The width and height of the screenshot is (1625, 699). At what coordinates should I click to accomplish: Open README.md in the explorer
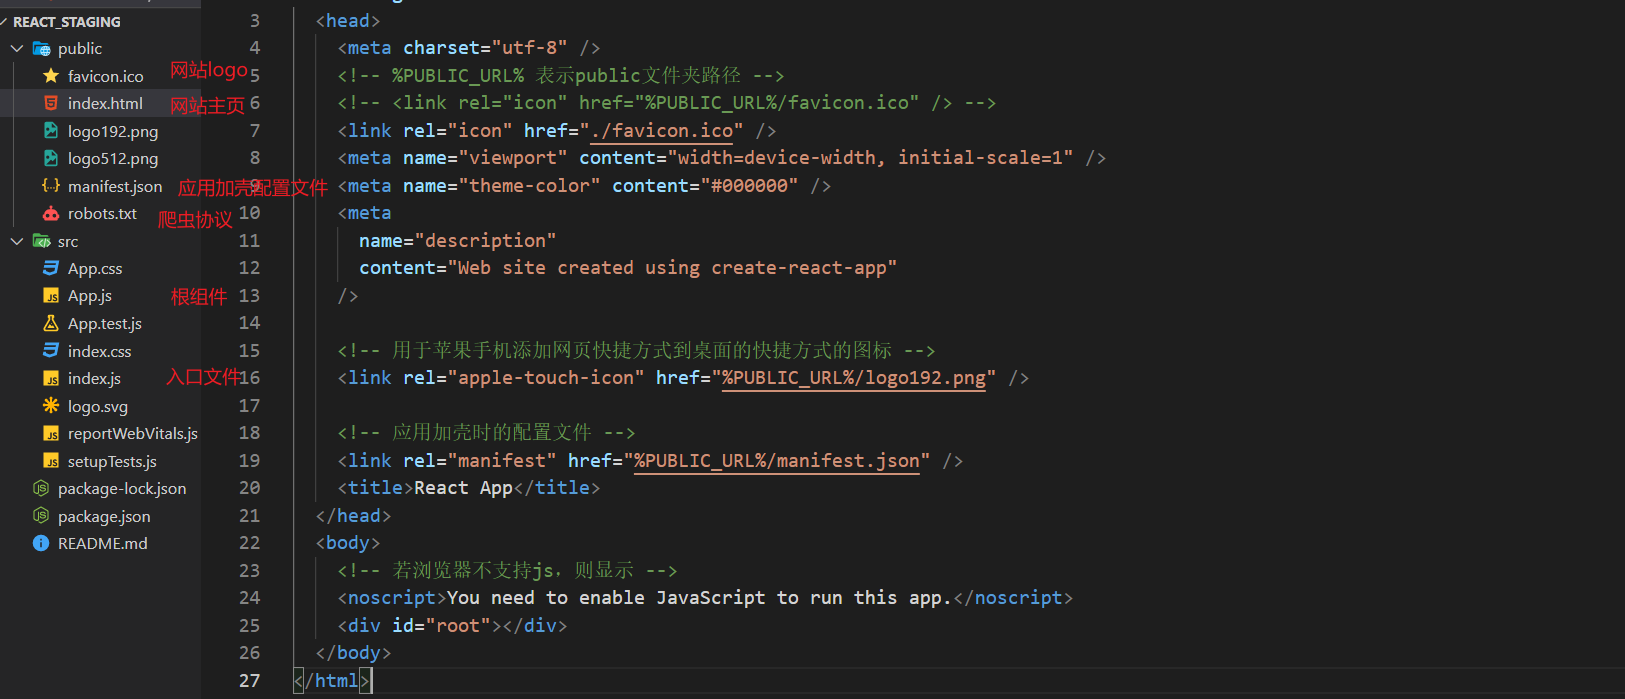[x=103, y=543]
